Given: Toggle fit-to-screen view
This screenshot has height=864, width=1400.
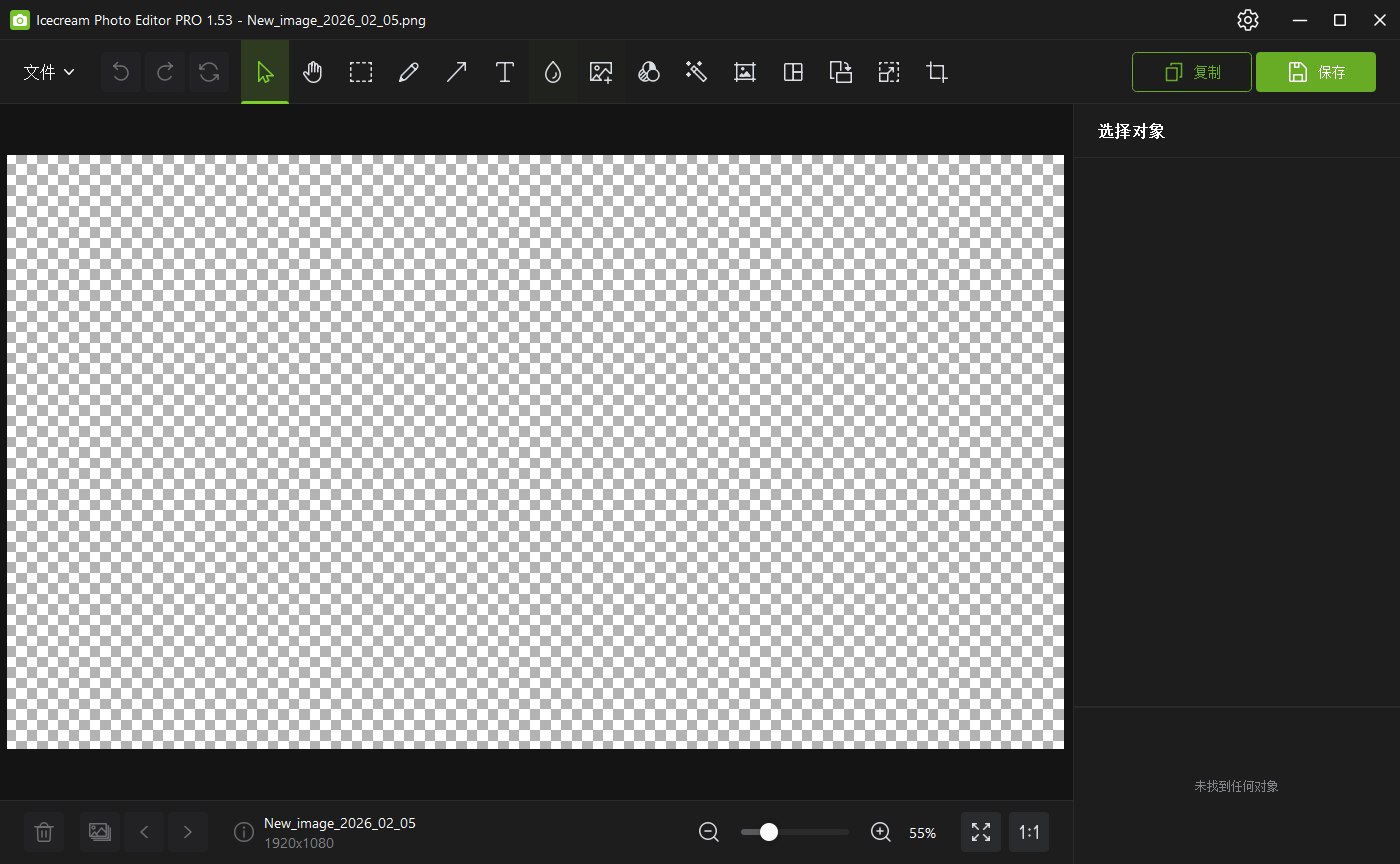Looking at the screenshot, I should tap(981, 832).
